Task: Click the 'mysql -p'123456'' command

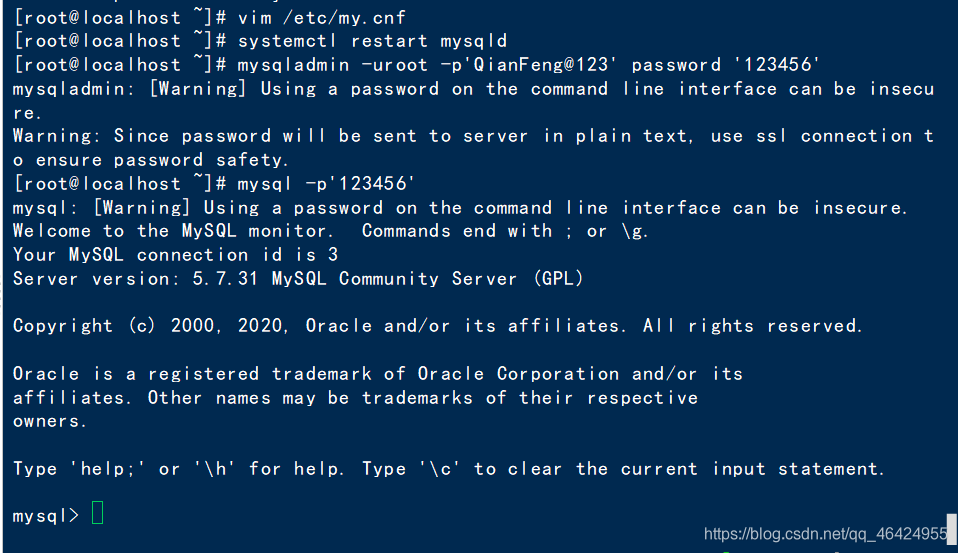Action: click(326, 183)
